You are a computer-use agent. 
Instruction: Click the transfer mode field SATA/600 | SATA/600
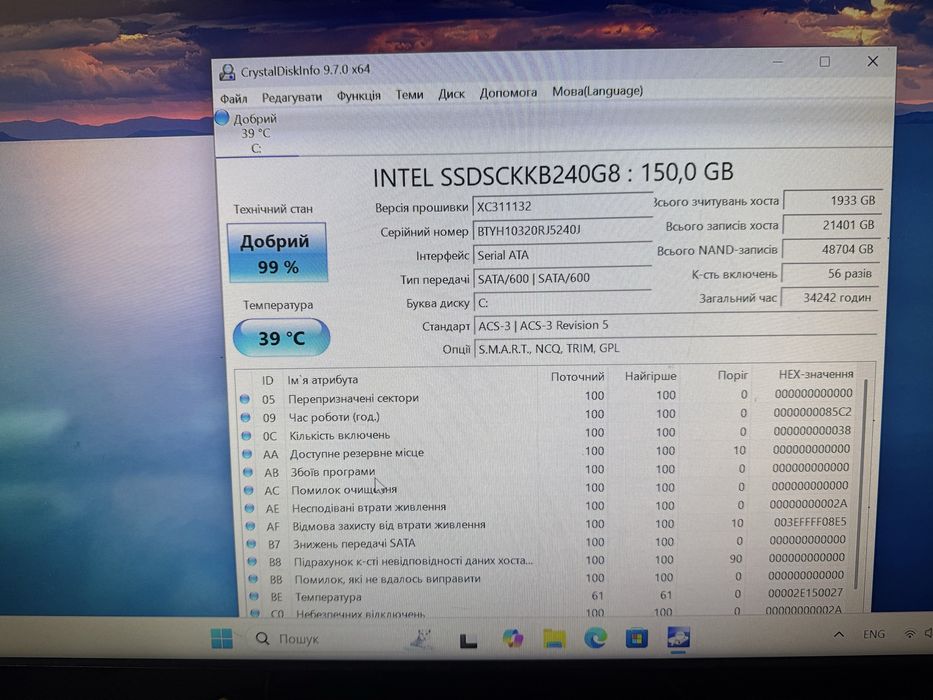coord(562,278)
